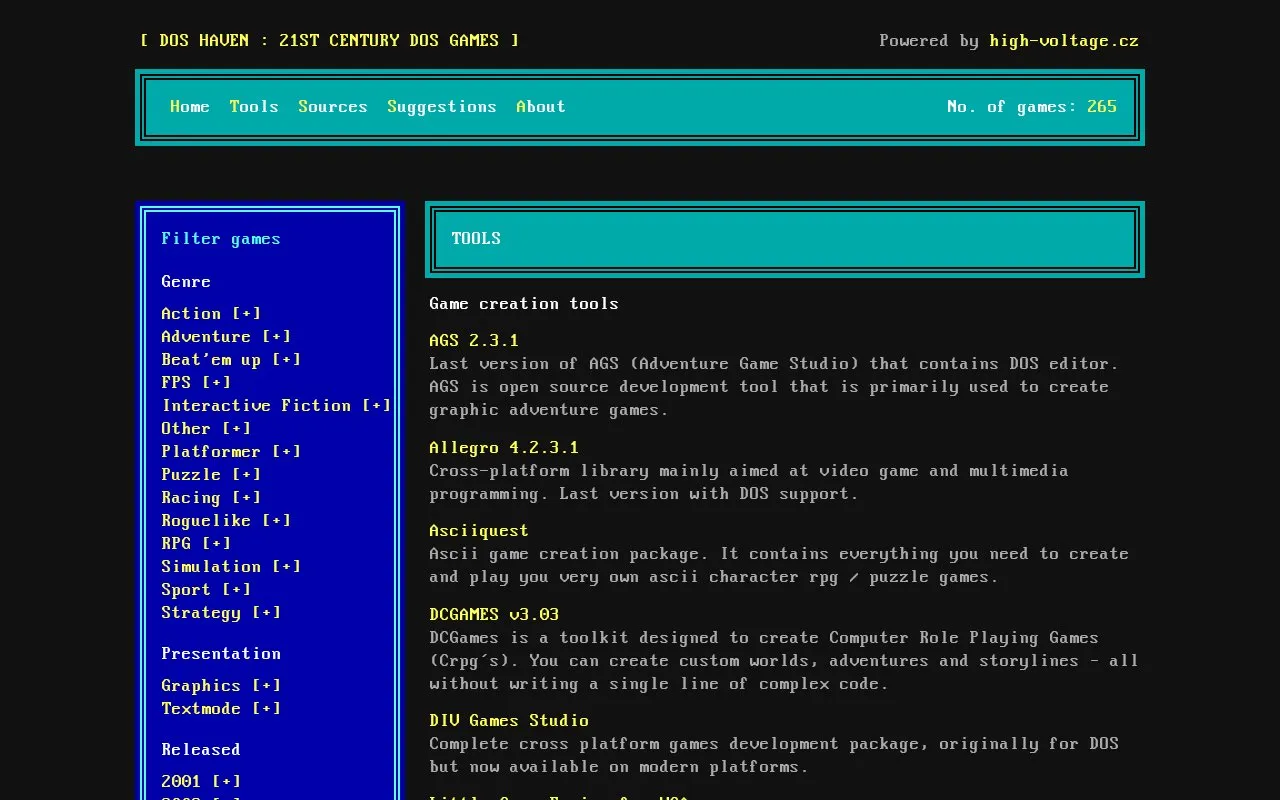Expand the RPG genre [+]
1280x800 pixels.
(217, 543)
